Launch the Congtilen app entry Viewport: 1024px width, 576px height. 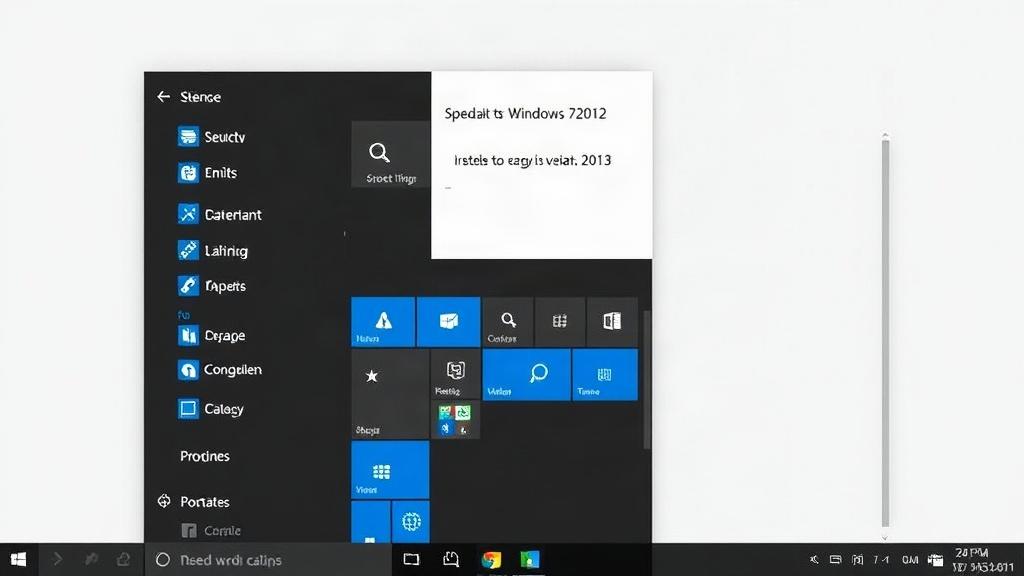[x=219, y=370]
